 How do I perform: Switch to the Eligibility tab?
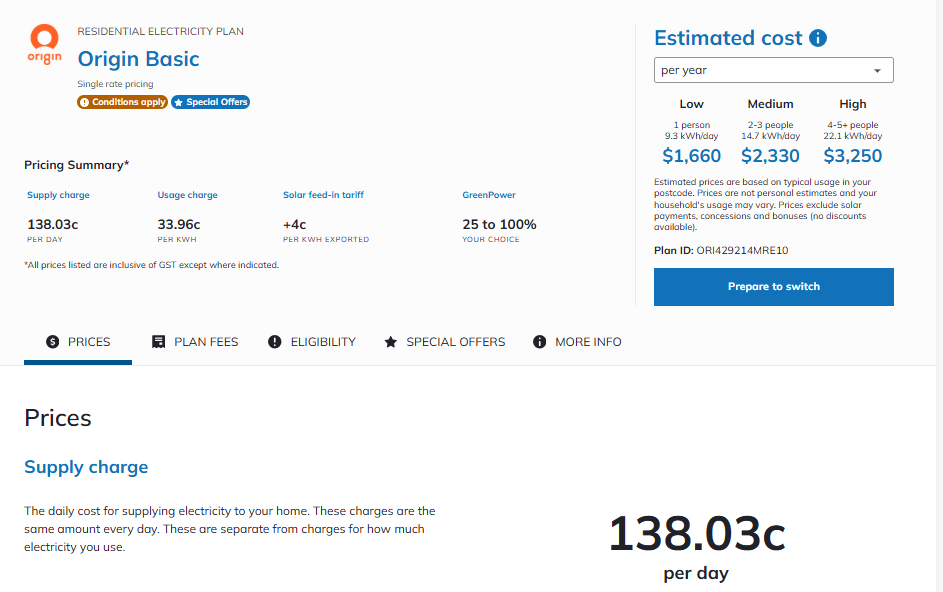pyautogui.click(x=312, y=342)
